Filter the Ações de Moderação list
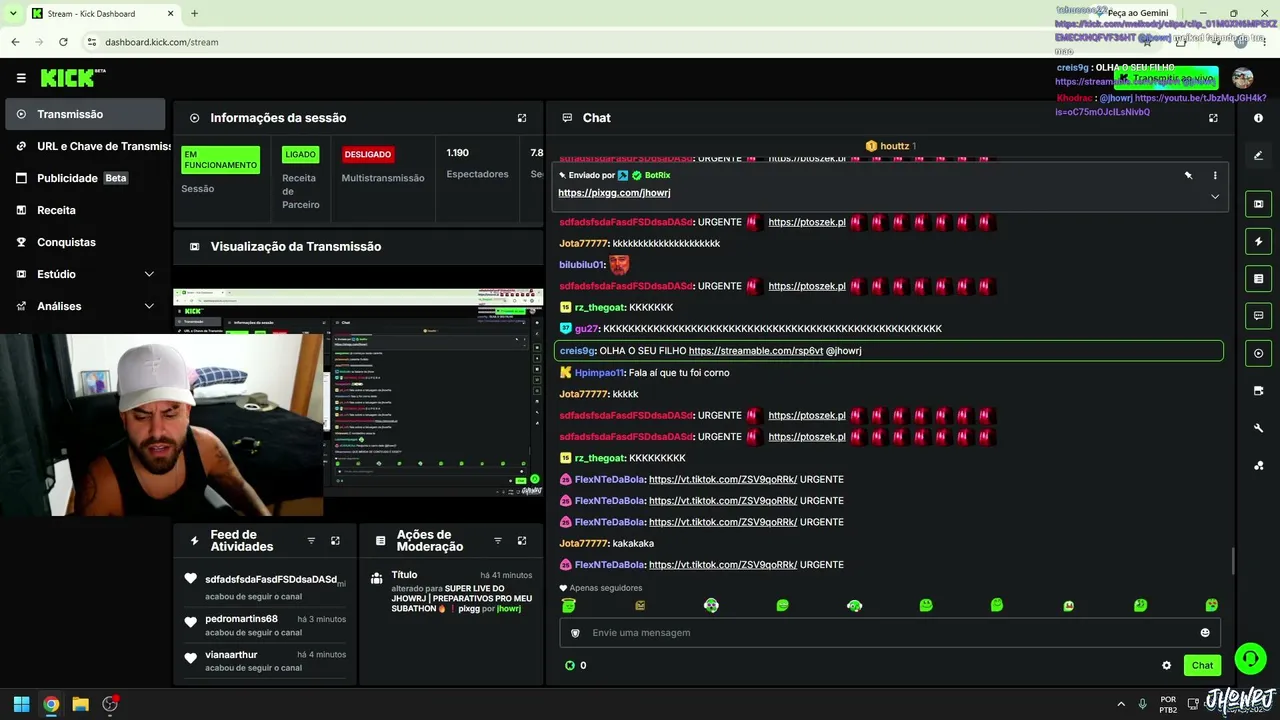1280x720 pixels. click(498, 541)
